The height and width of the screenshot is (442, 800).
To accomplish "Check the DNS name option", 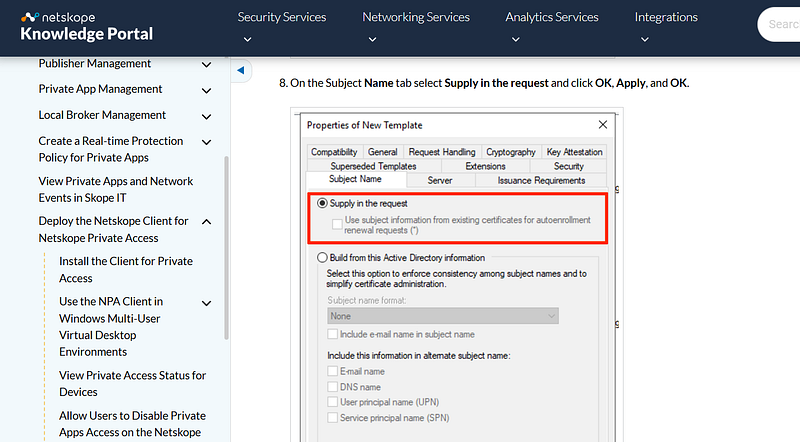I will coord(333,387).
